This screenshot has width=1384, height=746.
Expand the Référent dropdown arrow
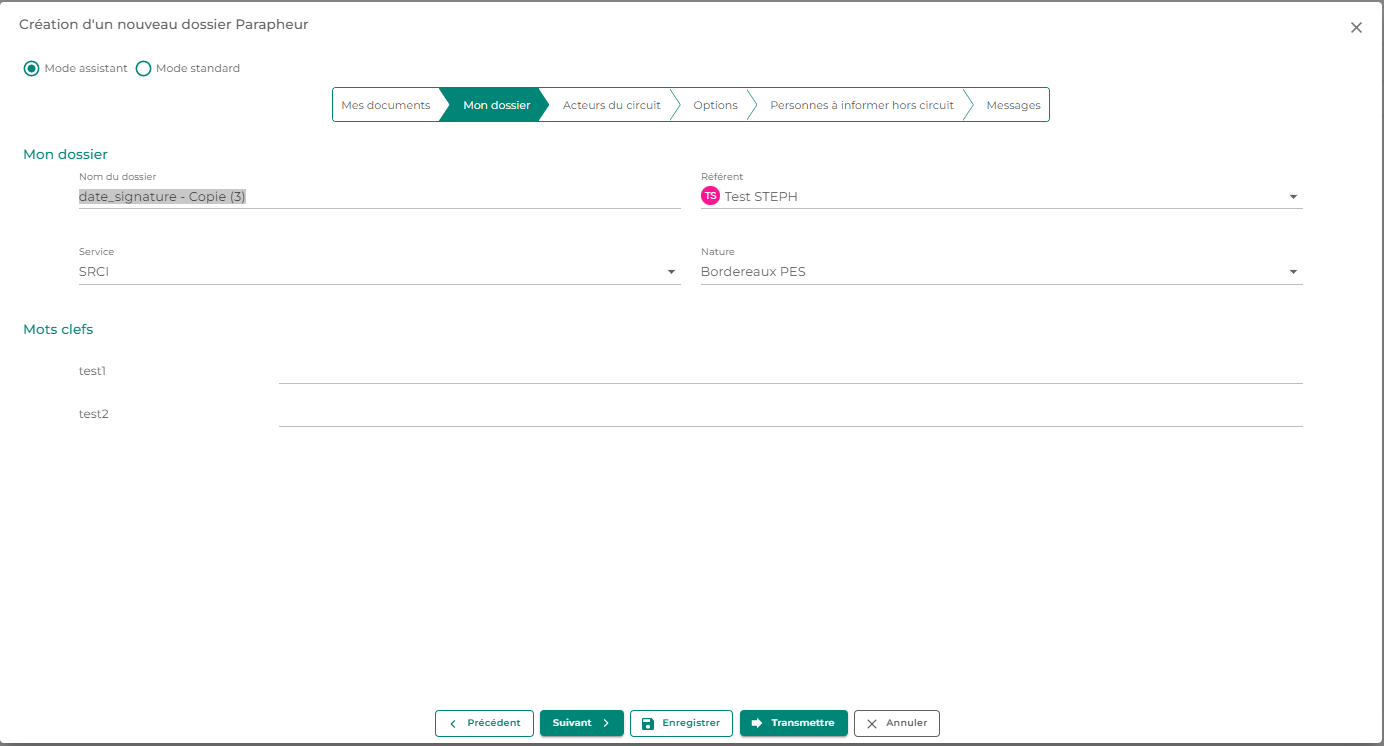(1293, 197)
